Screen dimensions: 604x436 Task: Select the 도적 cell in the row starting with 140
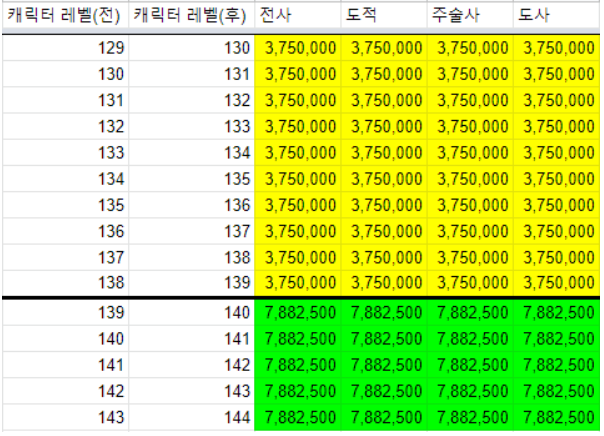pos(384,339)
